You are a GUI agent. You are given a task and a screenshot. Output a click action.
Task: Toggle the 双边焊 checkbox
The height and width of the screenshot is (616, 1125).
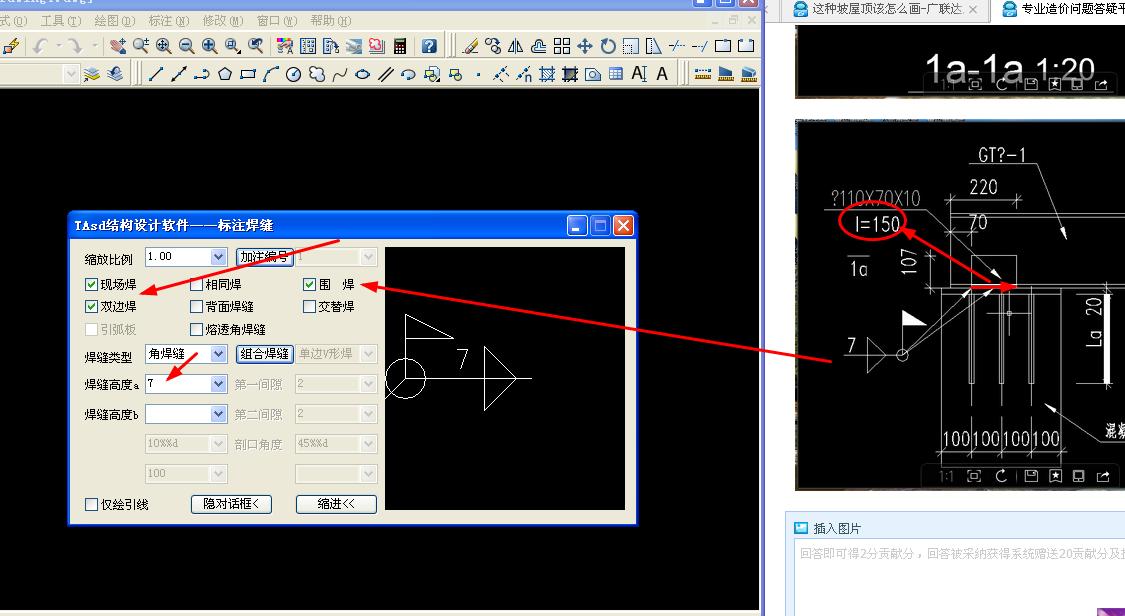[91, 306]
